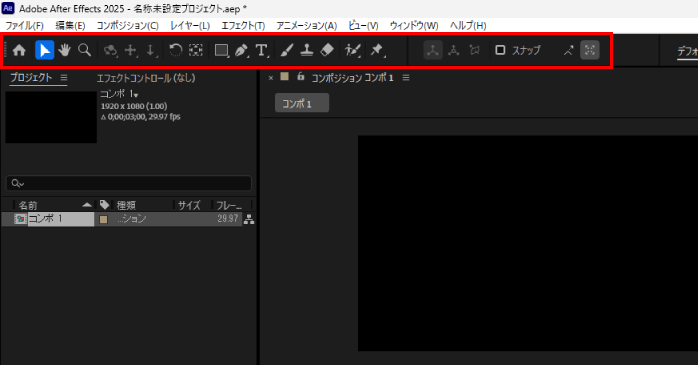
Task: Click the label tag column header
Action: pos(104,205)
